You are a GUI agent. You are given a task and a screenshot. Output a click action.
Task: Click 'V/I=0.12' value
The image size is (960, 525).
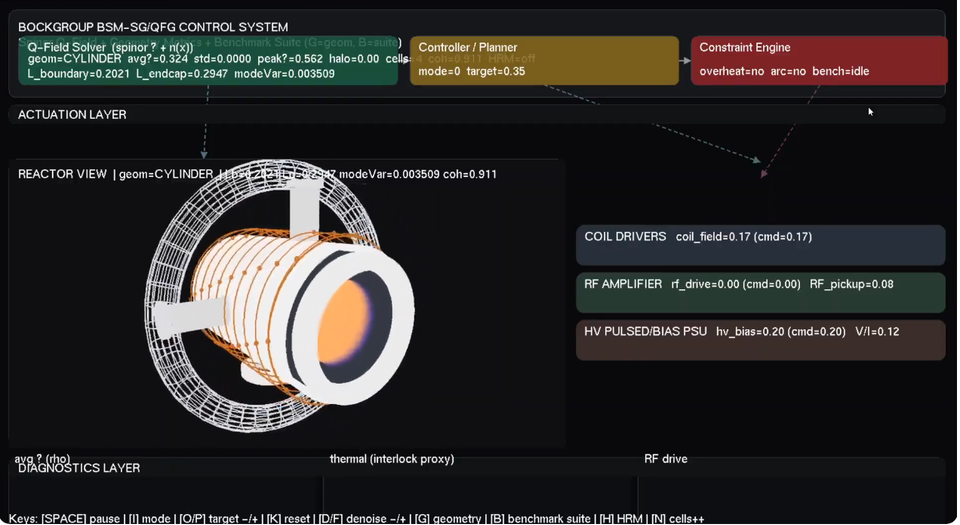click(877, 332)
